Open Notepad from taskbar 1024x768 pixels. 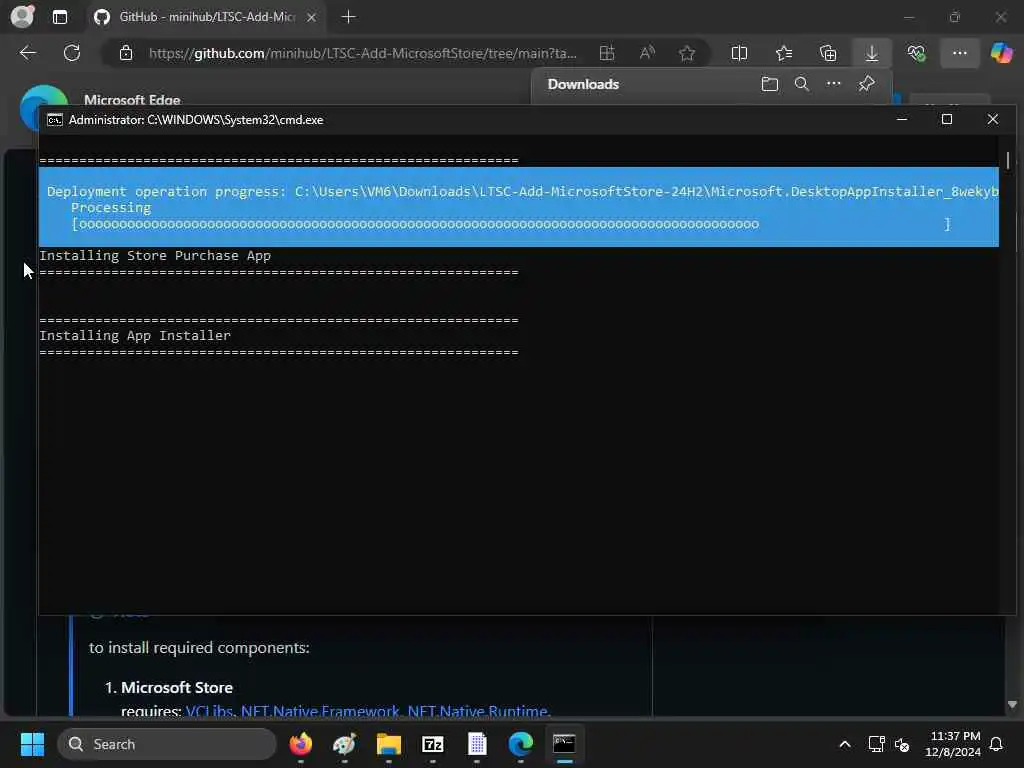477,744
